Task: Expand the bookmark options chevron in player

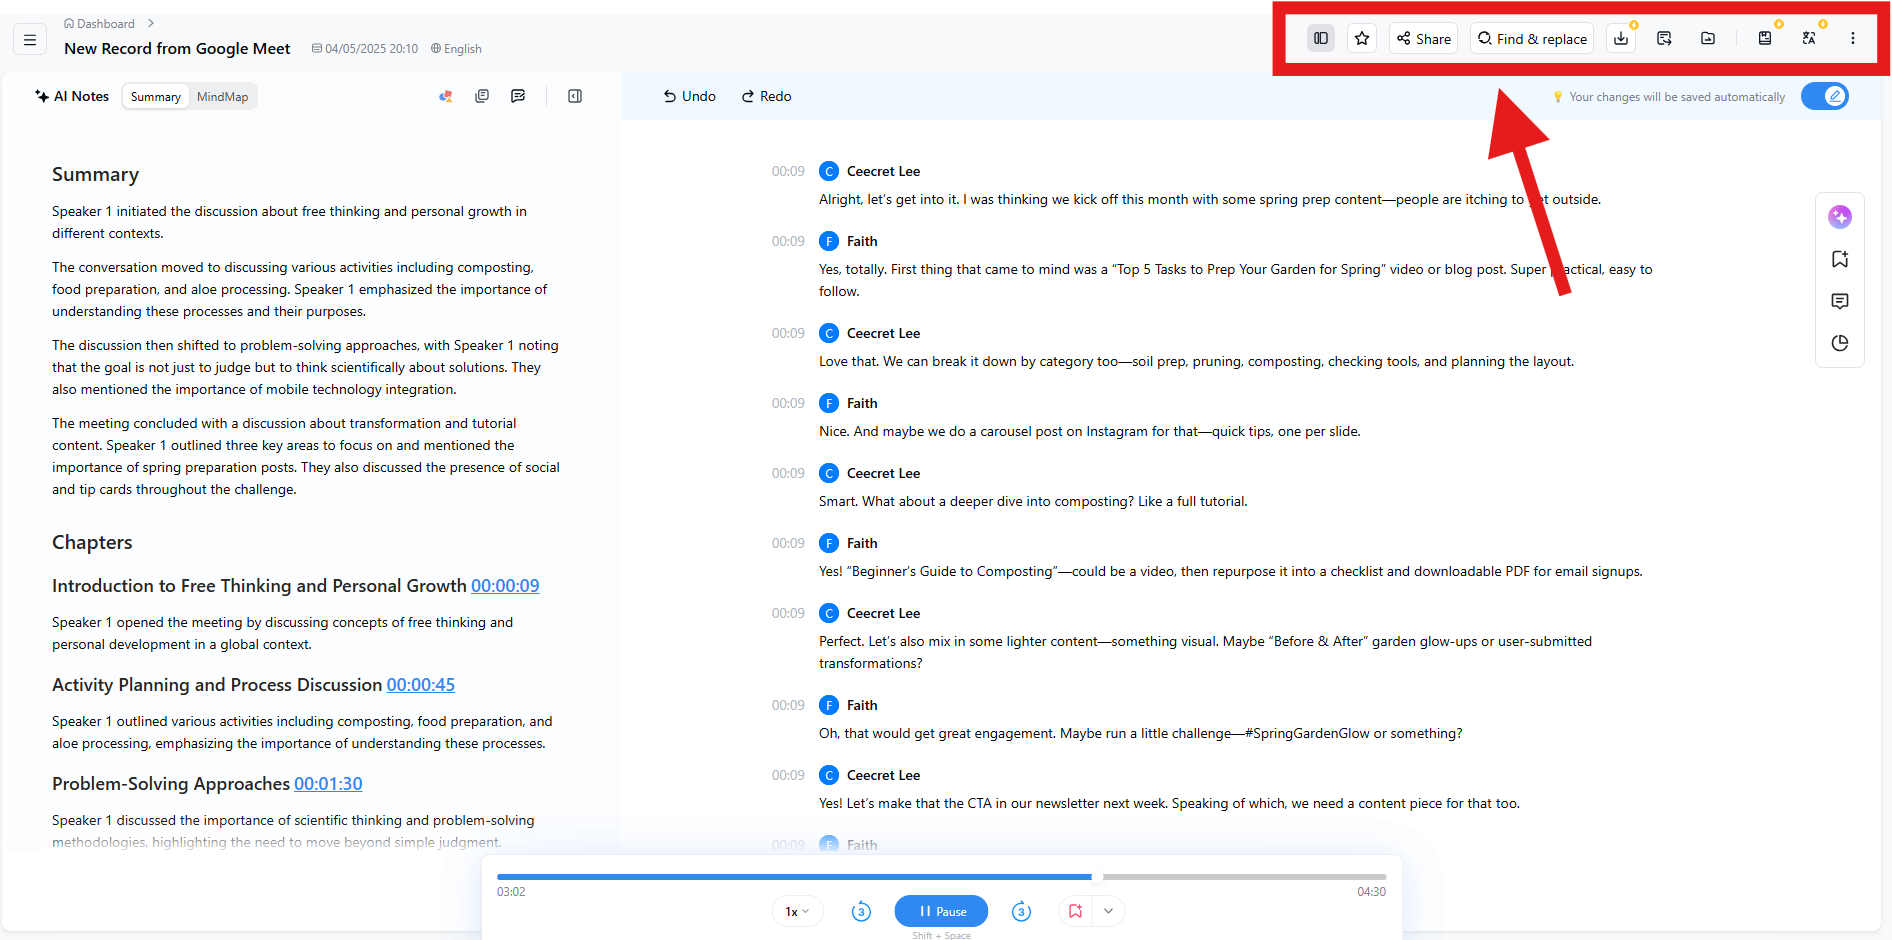Action: click(x=1108, y=911)
